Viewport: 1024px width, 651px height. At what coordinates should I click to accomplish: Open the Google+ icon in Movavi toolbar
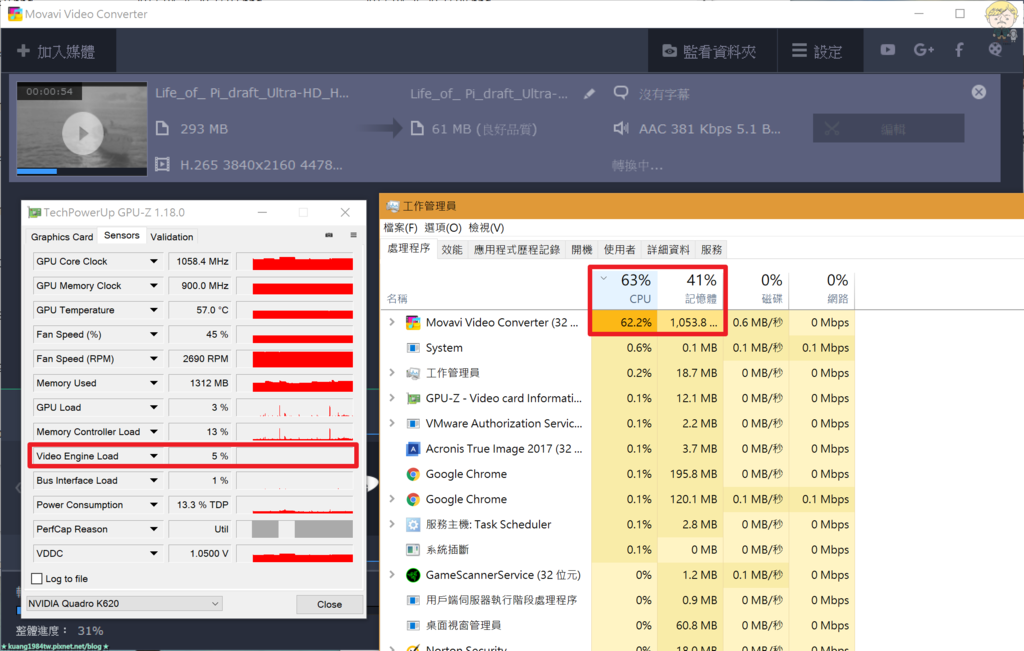coord(923,50)
